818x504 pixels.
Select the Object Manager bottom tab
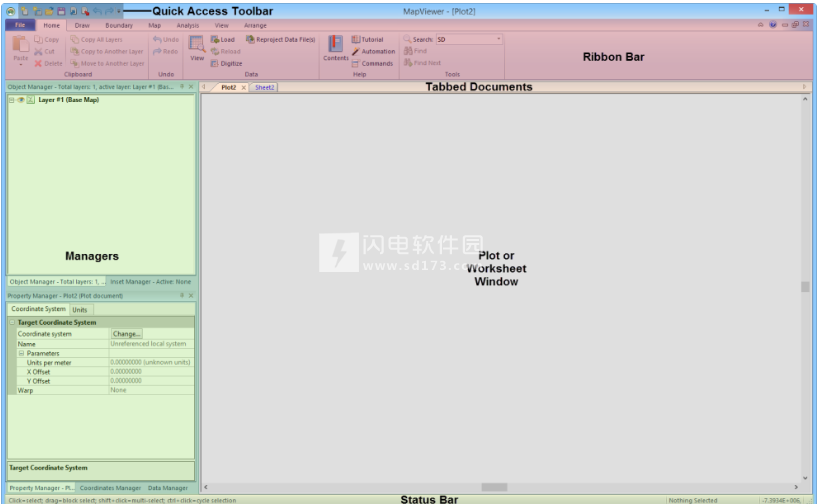pyautogui.click(x=56, y=282)
